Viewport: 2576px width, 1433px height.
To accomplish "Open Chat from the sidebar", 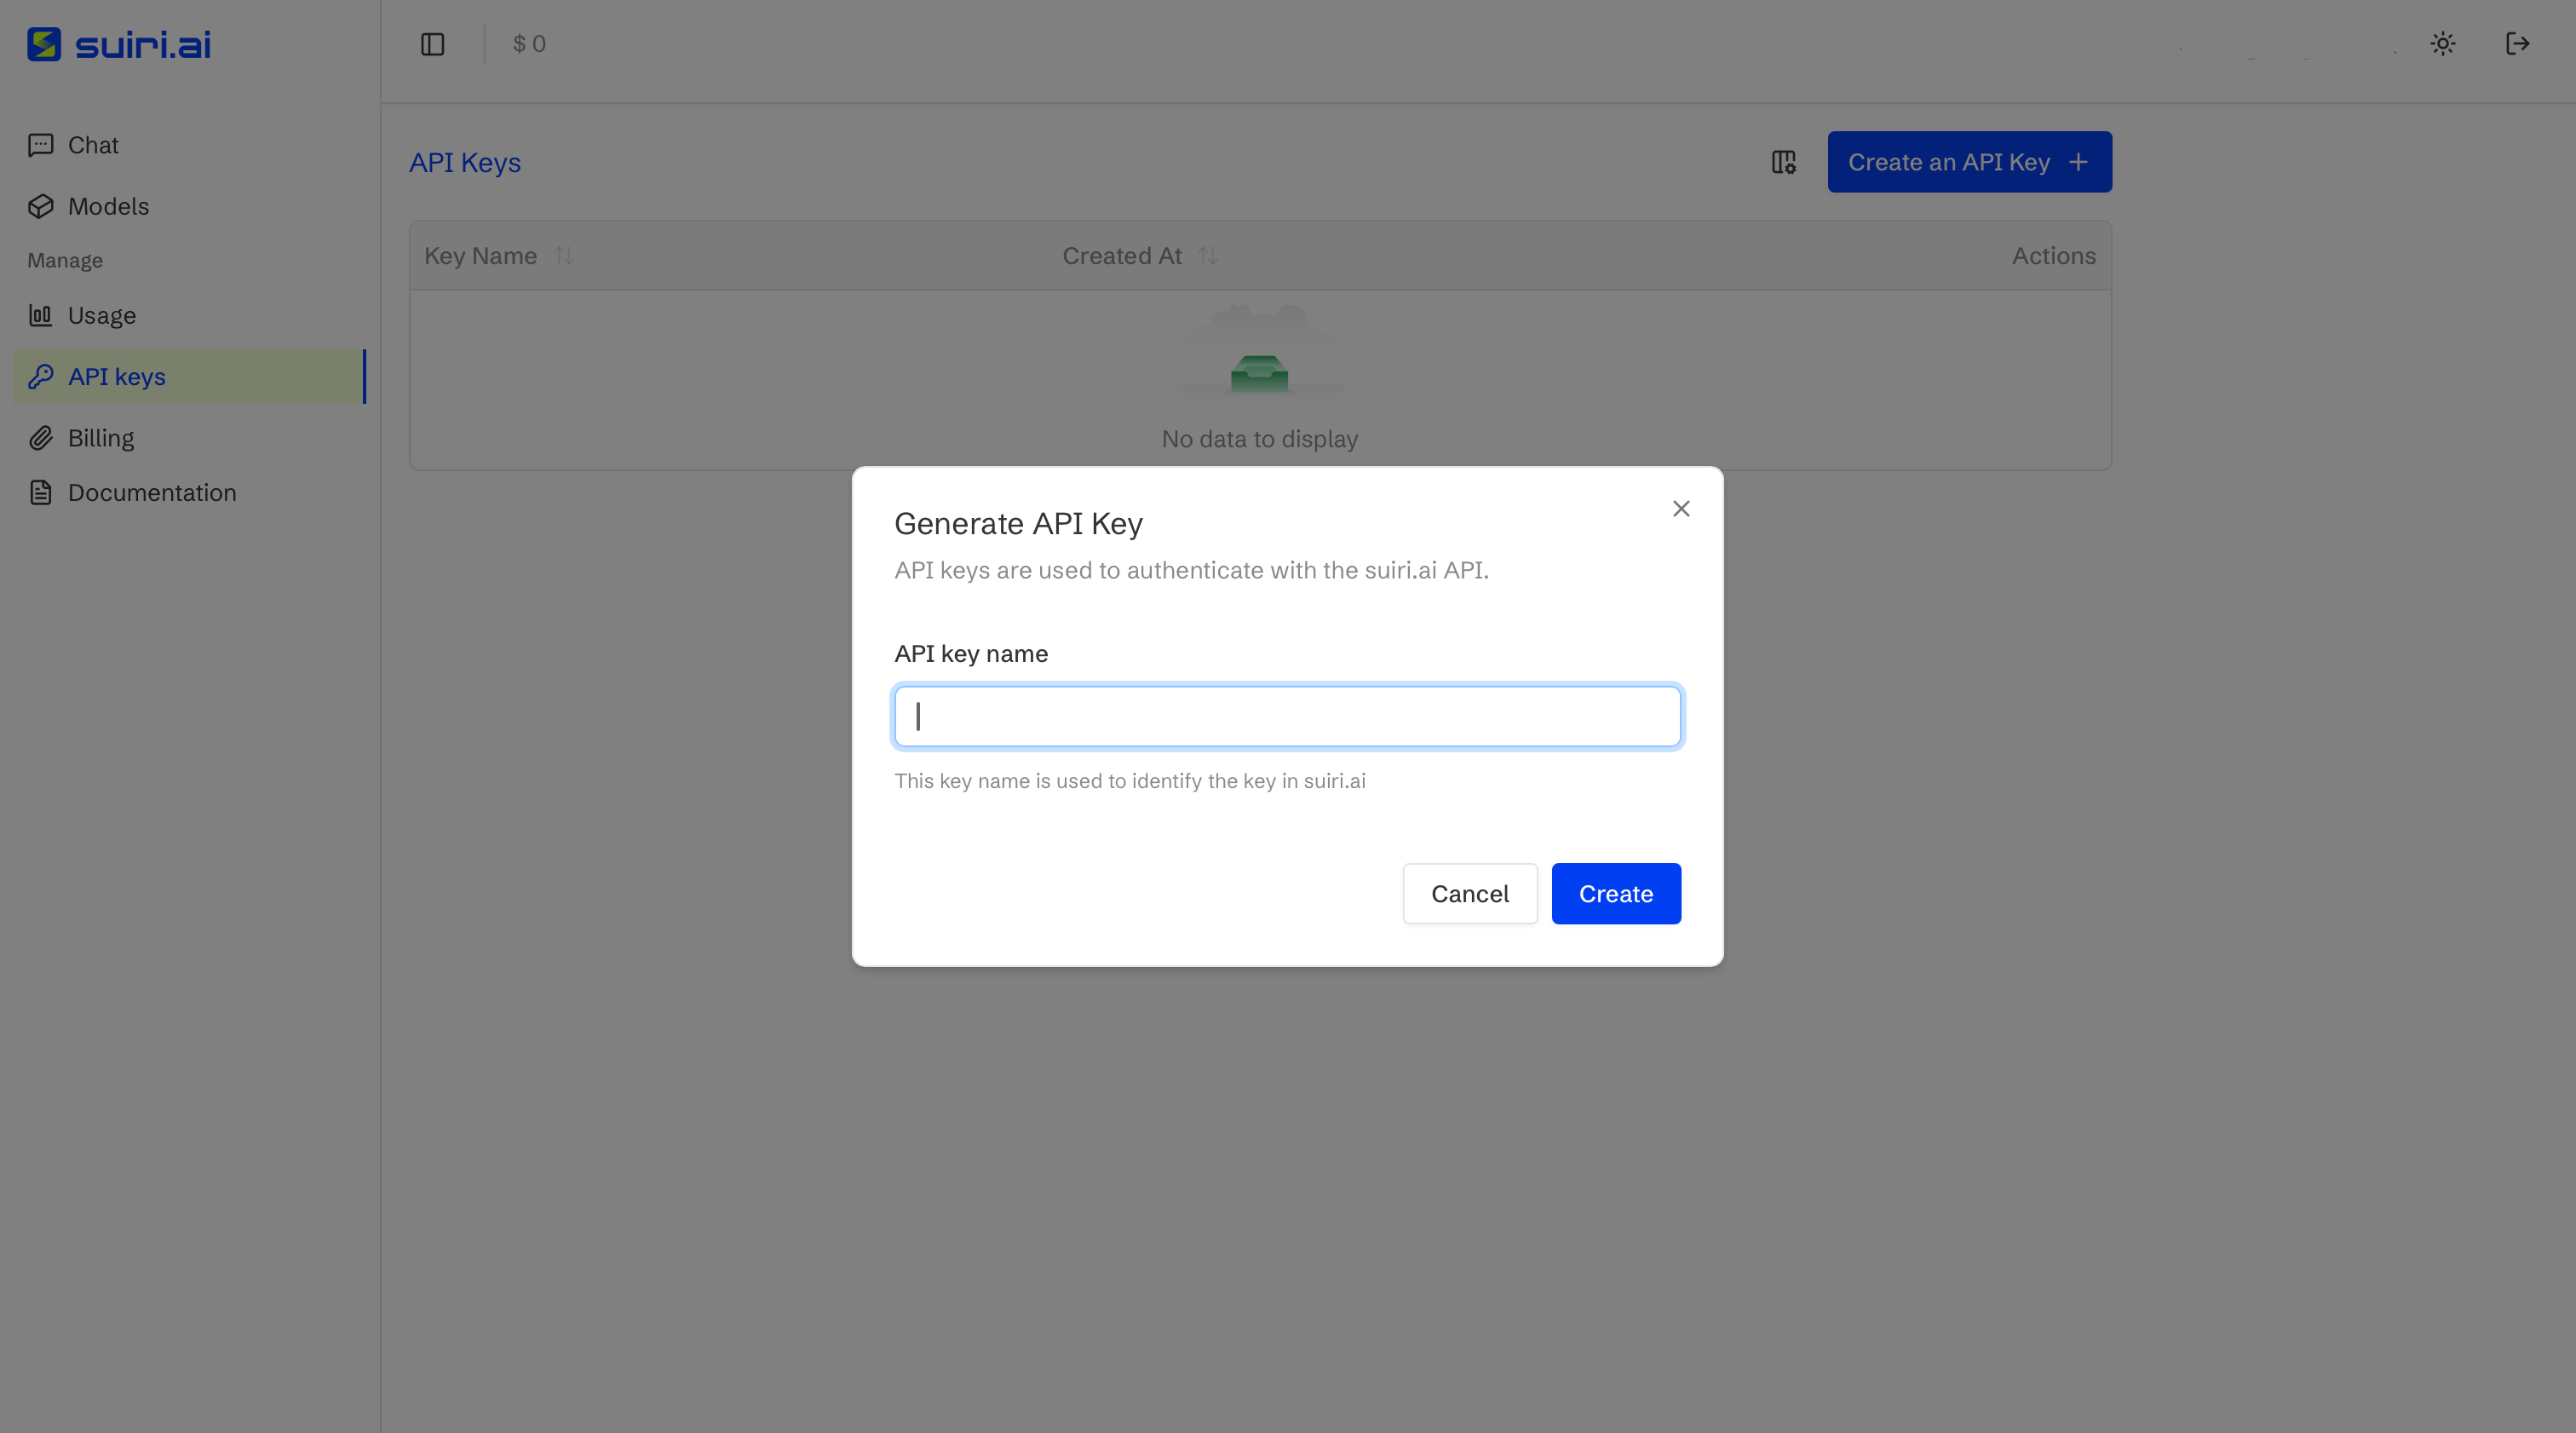I will coord(190,145).
